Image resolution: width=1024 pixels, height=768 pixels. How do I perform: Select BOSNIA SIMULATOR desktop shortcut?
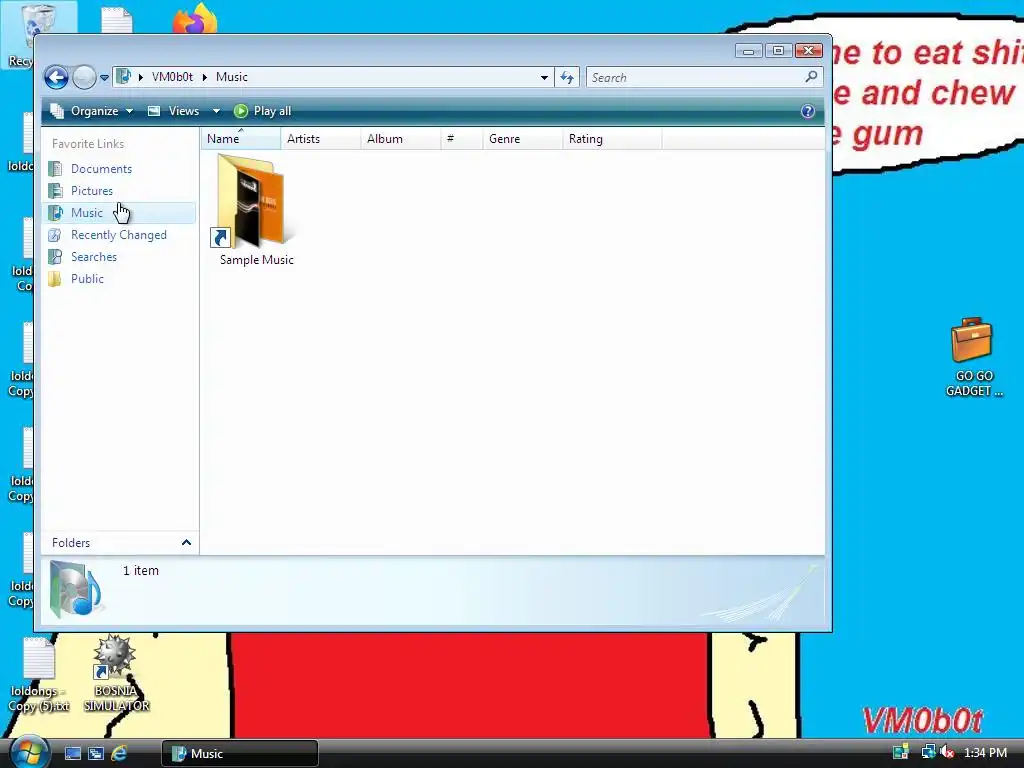click(x=116, y=674)
